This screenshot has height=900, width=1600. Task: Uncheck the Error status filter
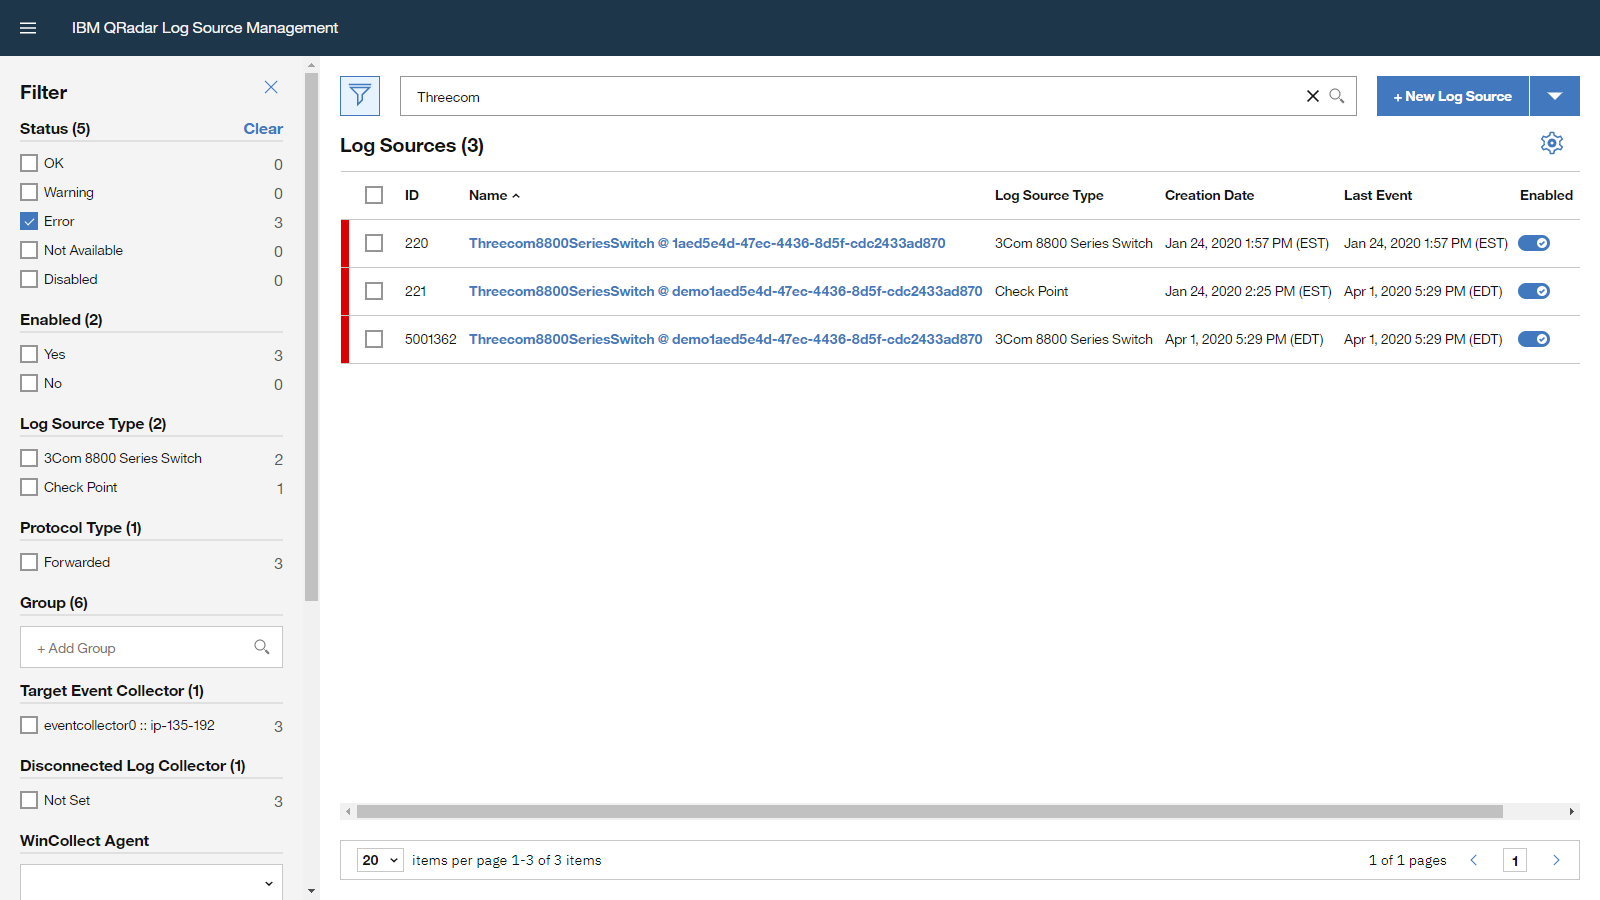29,221
